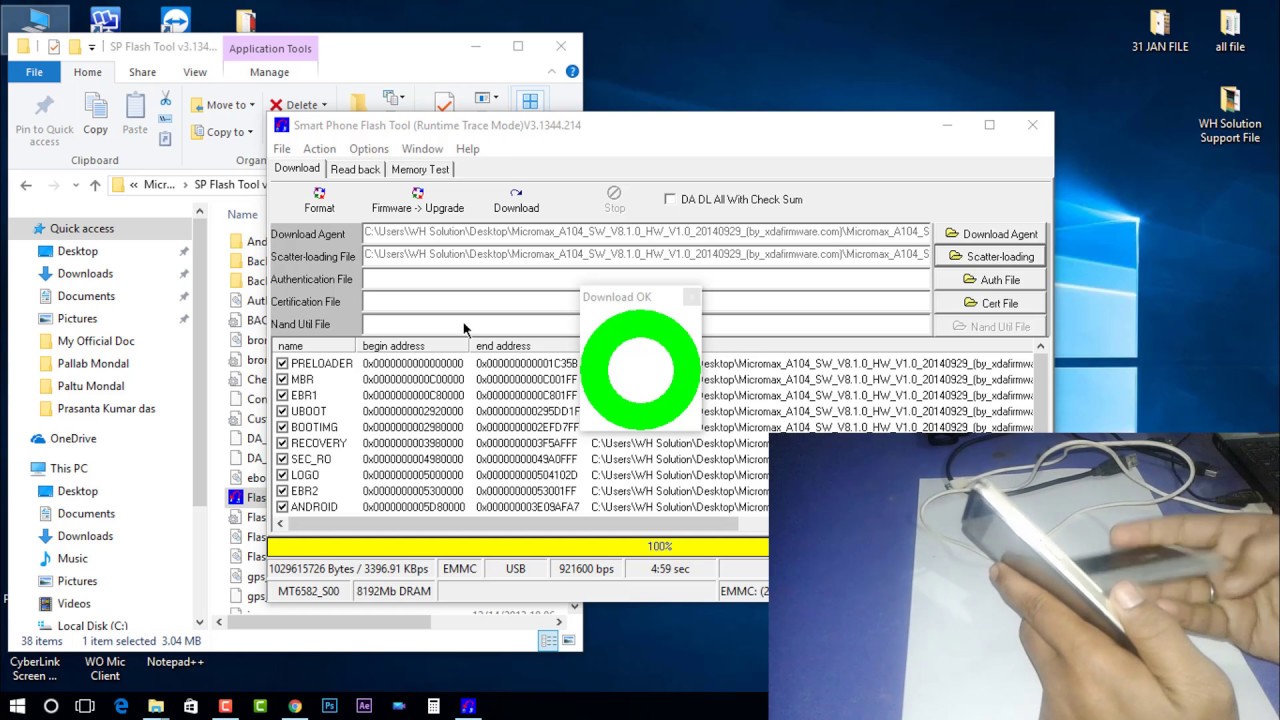This screenshot has width=1280, height=720.
Task: Click the Cut scissors icon in Explorer
Action: (165, 100)
